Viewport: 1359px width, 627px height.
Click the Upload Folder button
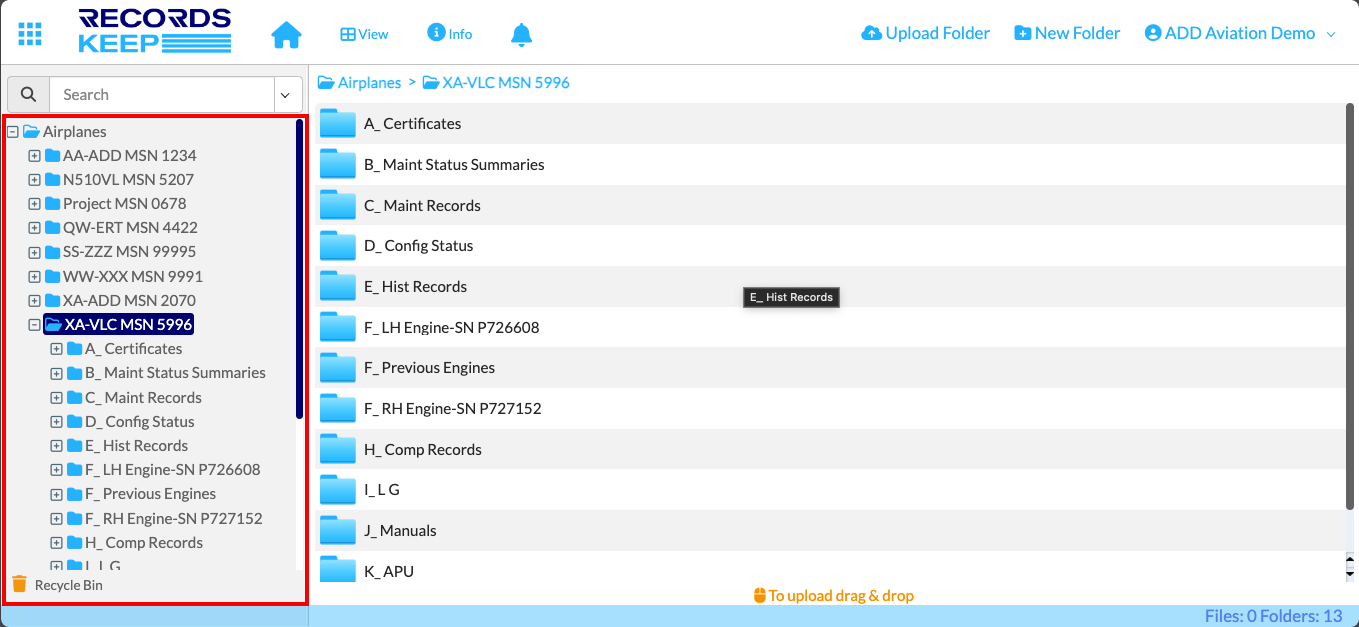[x=925, y=33]
